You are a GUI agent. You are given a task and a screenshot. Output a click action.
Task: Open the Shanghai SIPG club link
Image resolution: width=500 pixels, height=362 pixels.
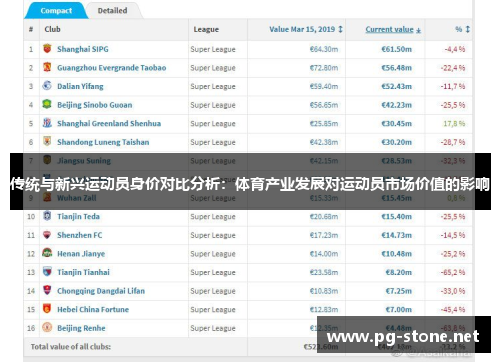coord(83,49)
